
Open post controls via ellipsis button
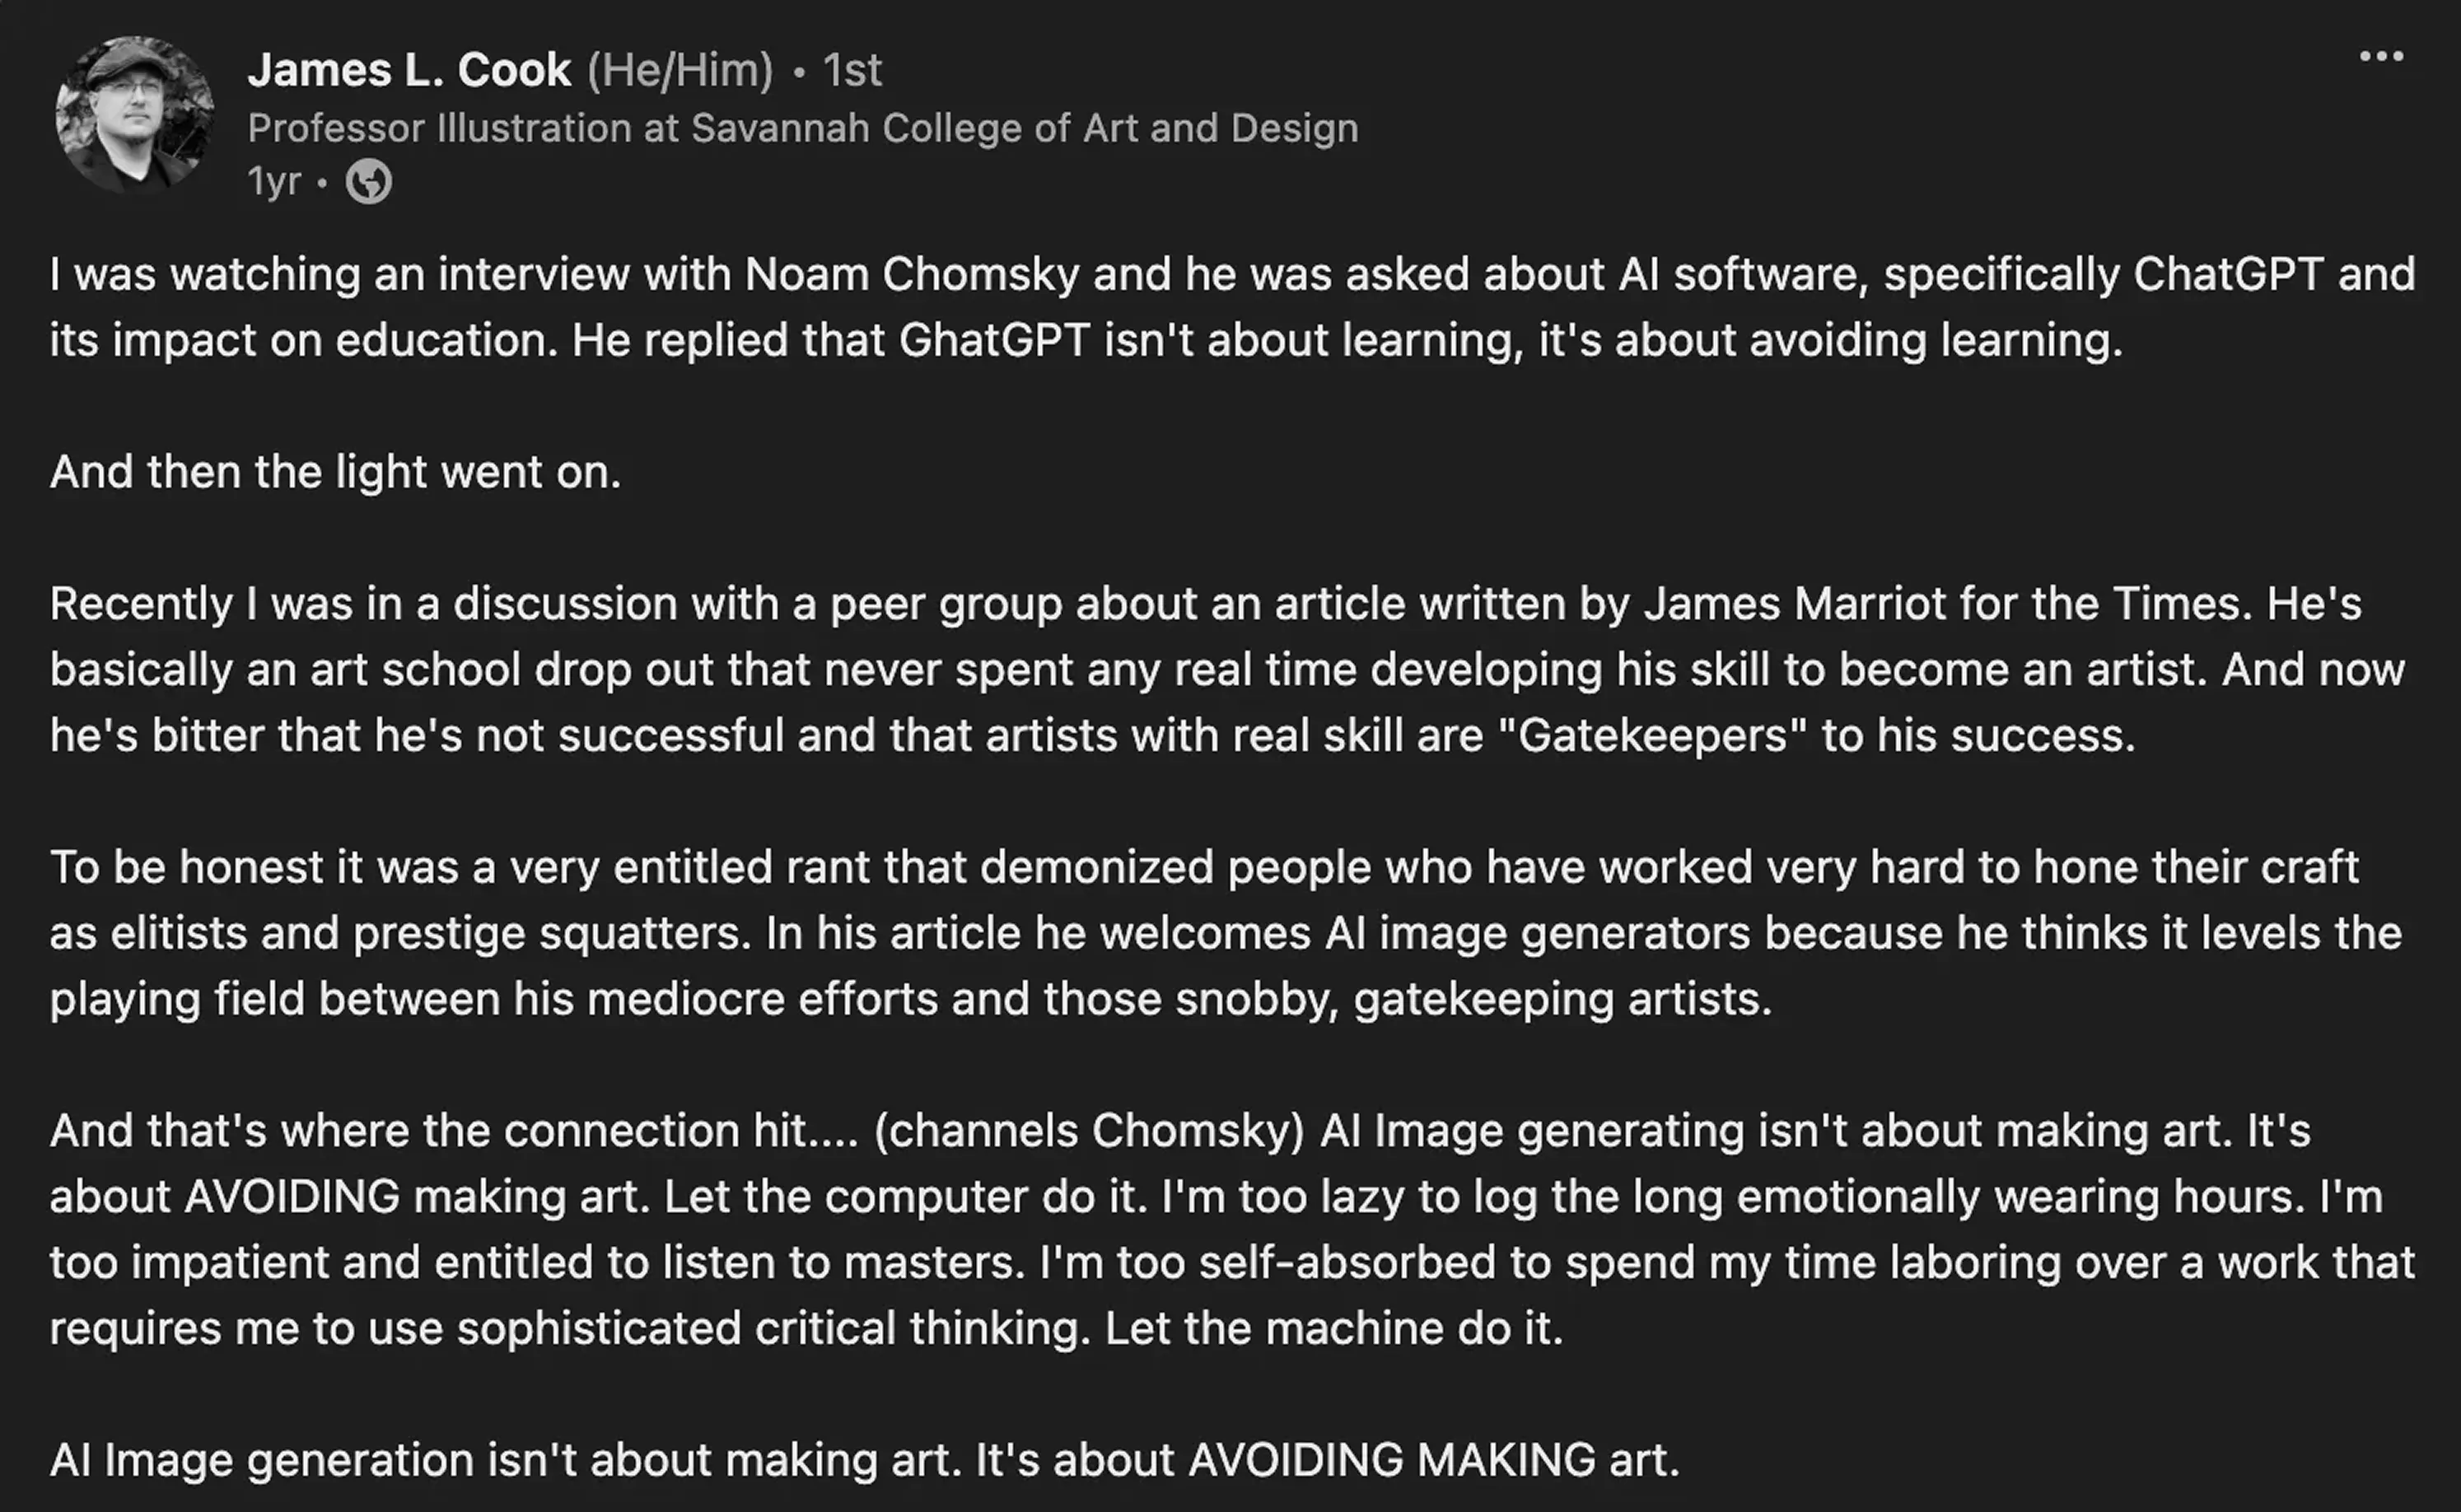point(2383,57)
